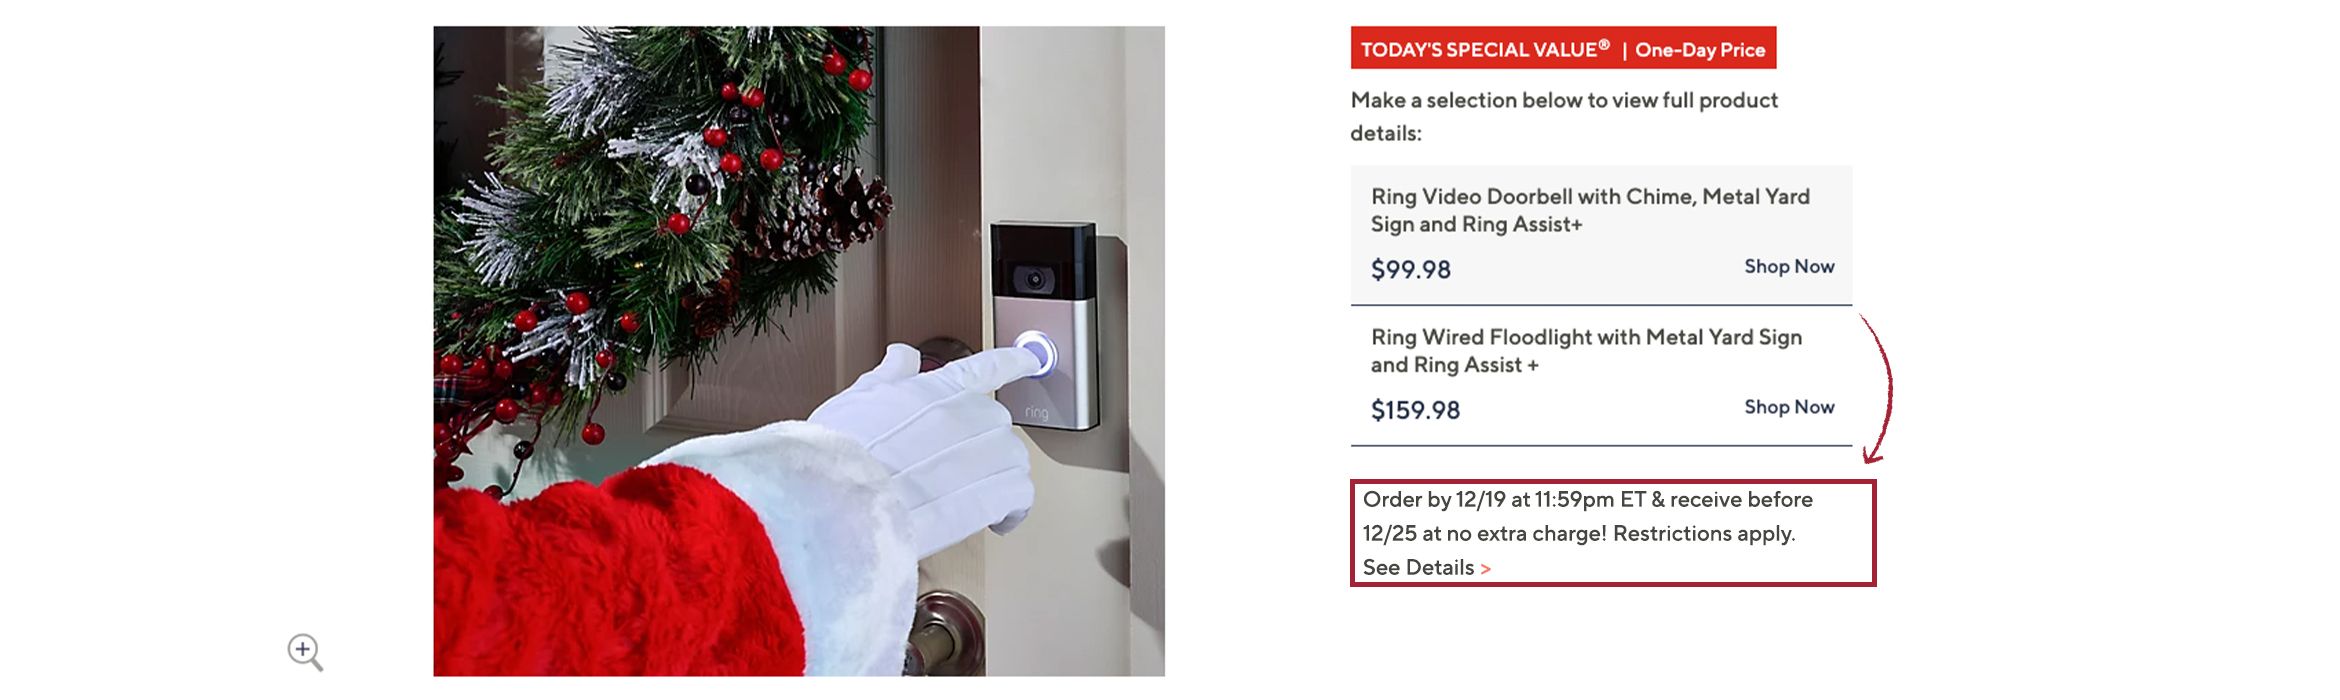Click the Ring doorbell glowing button in photo
The image size is (2340, 700).
tap(1036, 353)
